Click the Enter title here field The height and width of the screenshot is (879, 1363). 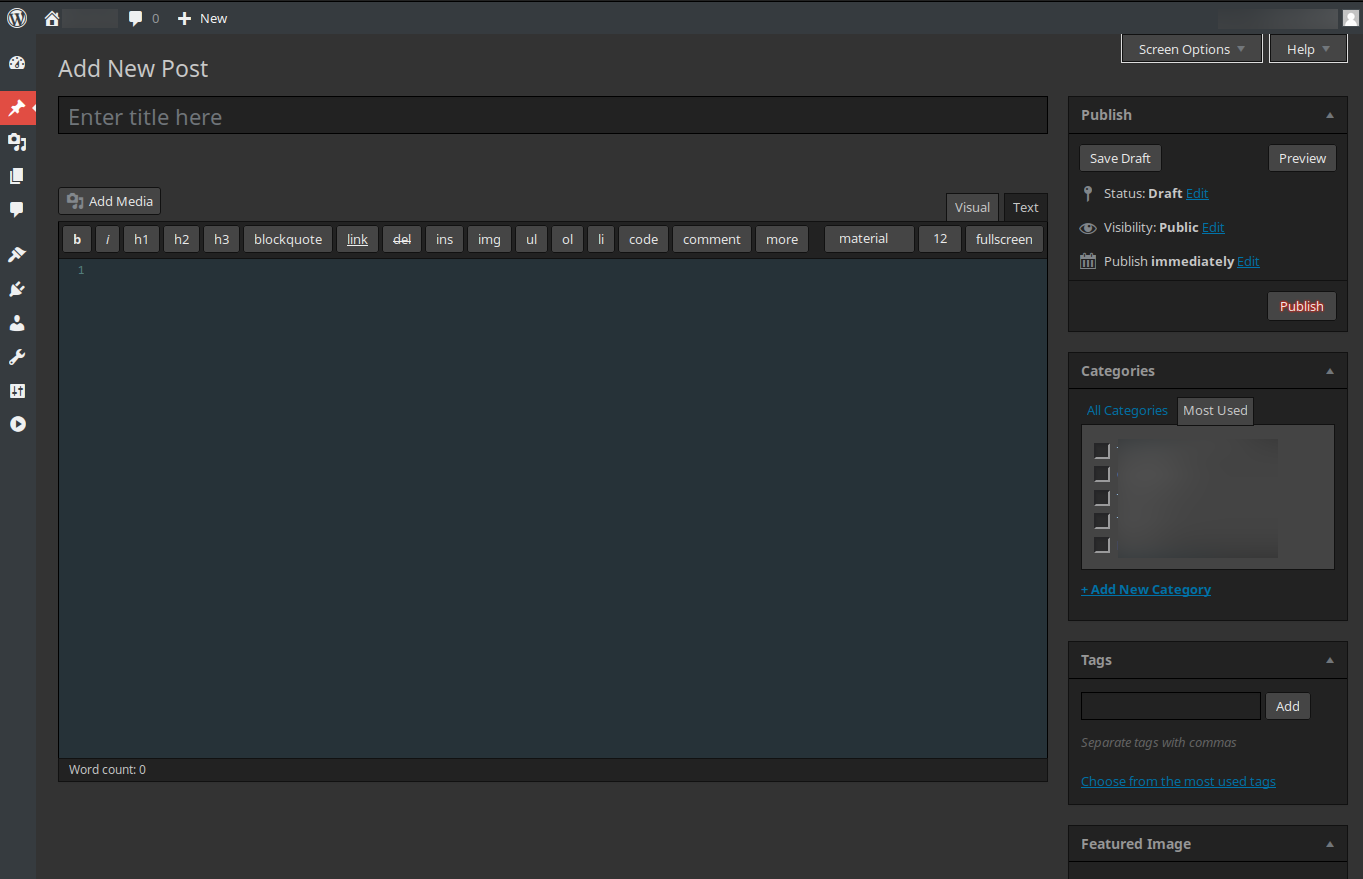coord(552,115)
